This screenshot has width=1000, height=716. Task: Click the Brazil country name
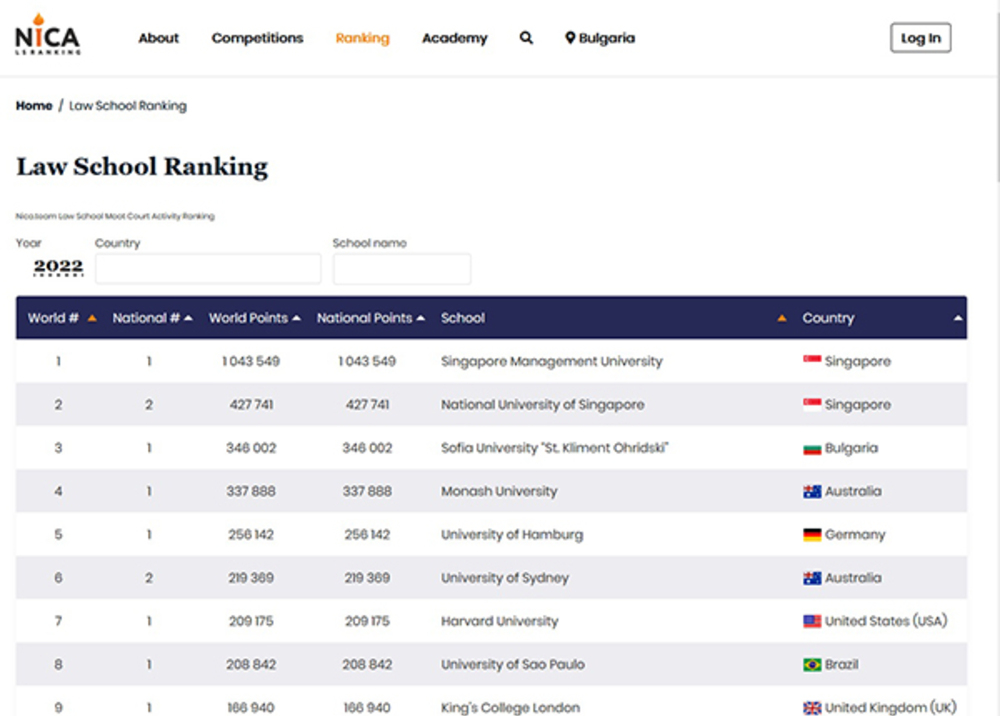click(842, 664)
